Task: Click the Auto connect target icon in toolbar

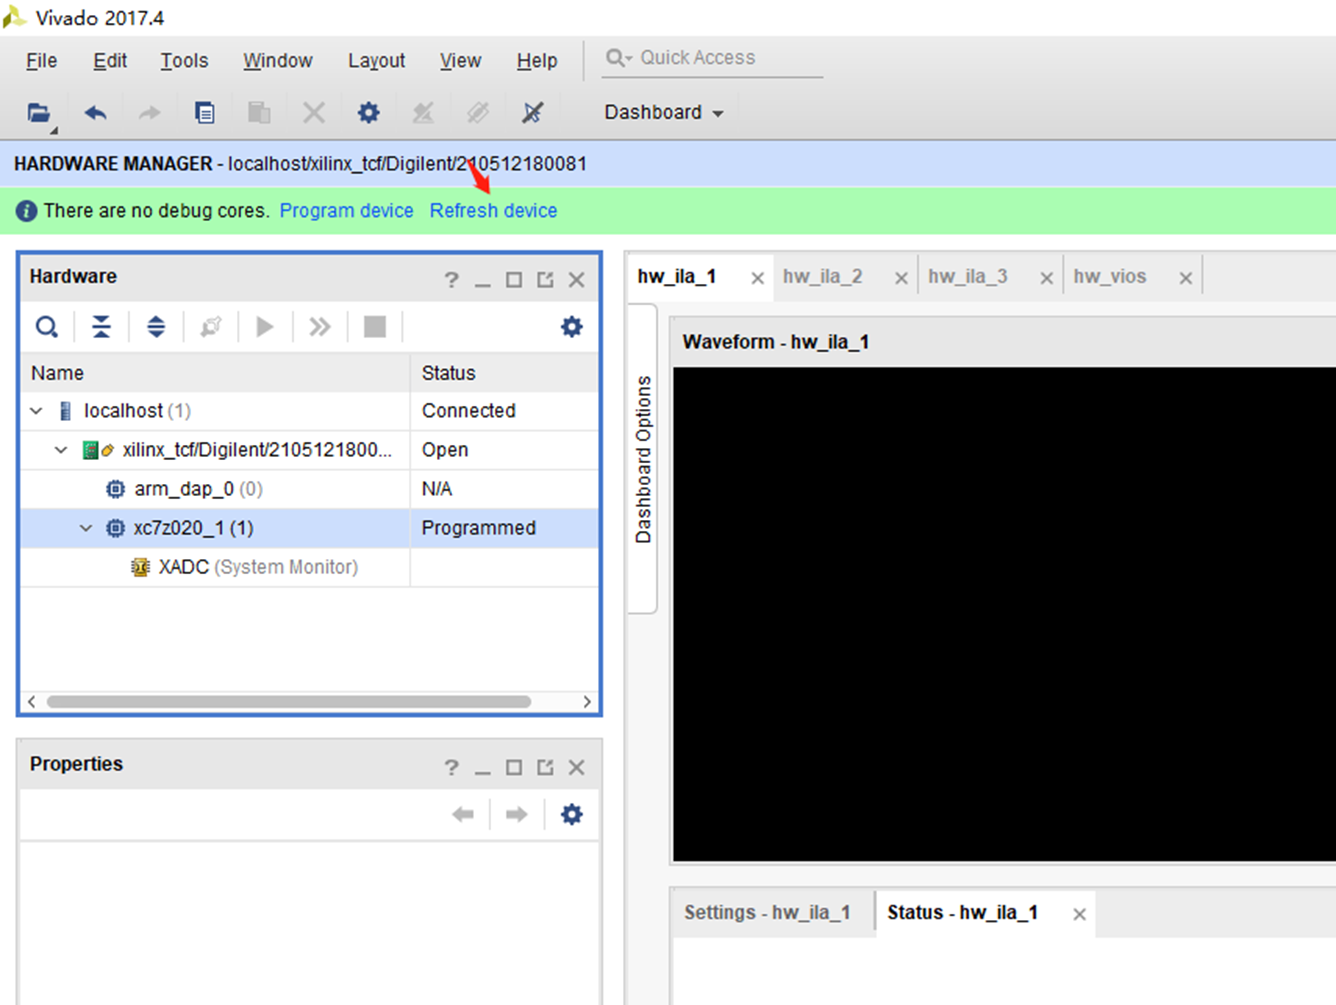Action: [x=423, y=113]
